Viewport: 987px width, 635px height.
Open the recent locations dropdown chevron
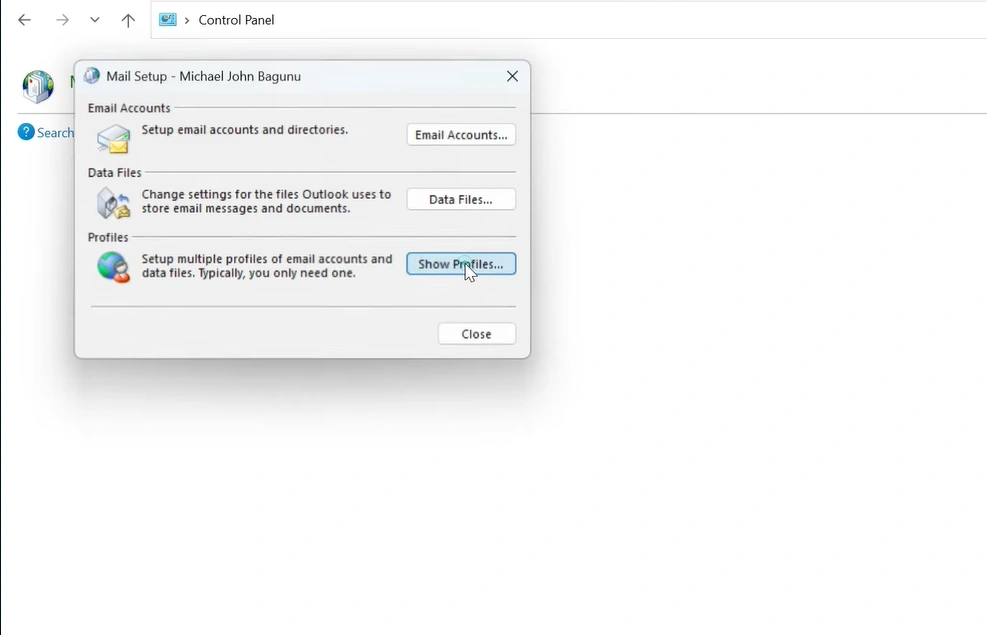[94, 19]
